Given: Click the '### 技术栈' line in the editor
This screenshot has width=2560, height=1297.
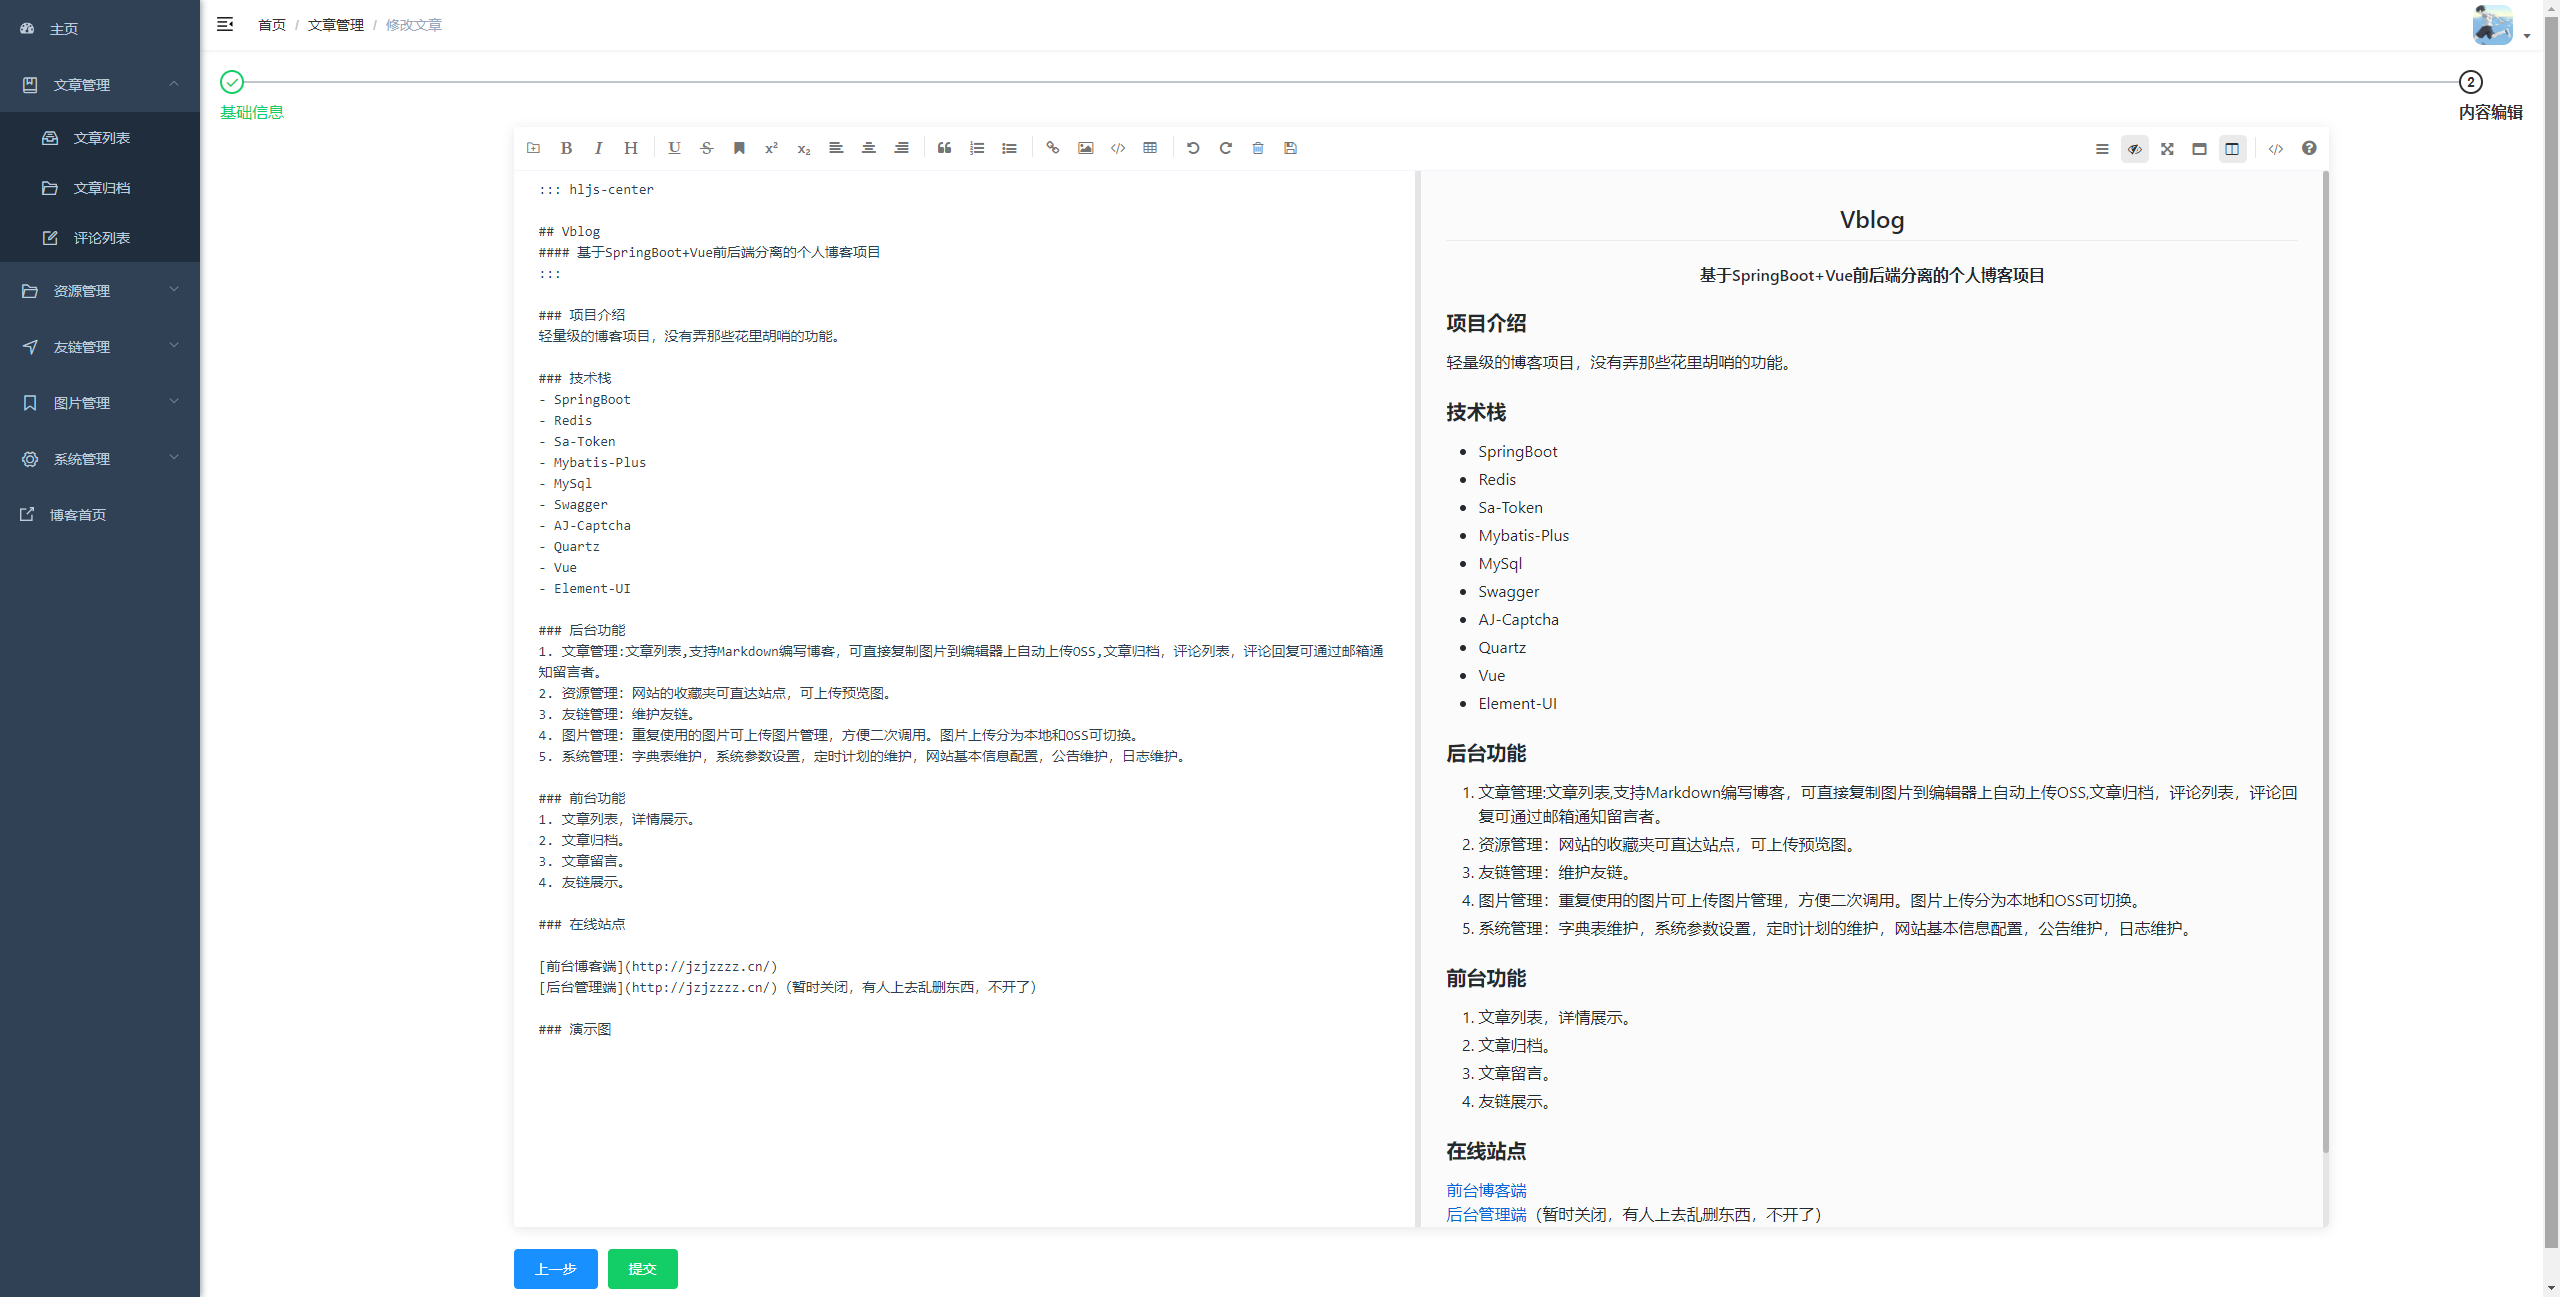Looking at the screenshot, I should point(575,378).
